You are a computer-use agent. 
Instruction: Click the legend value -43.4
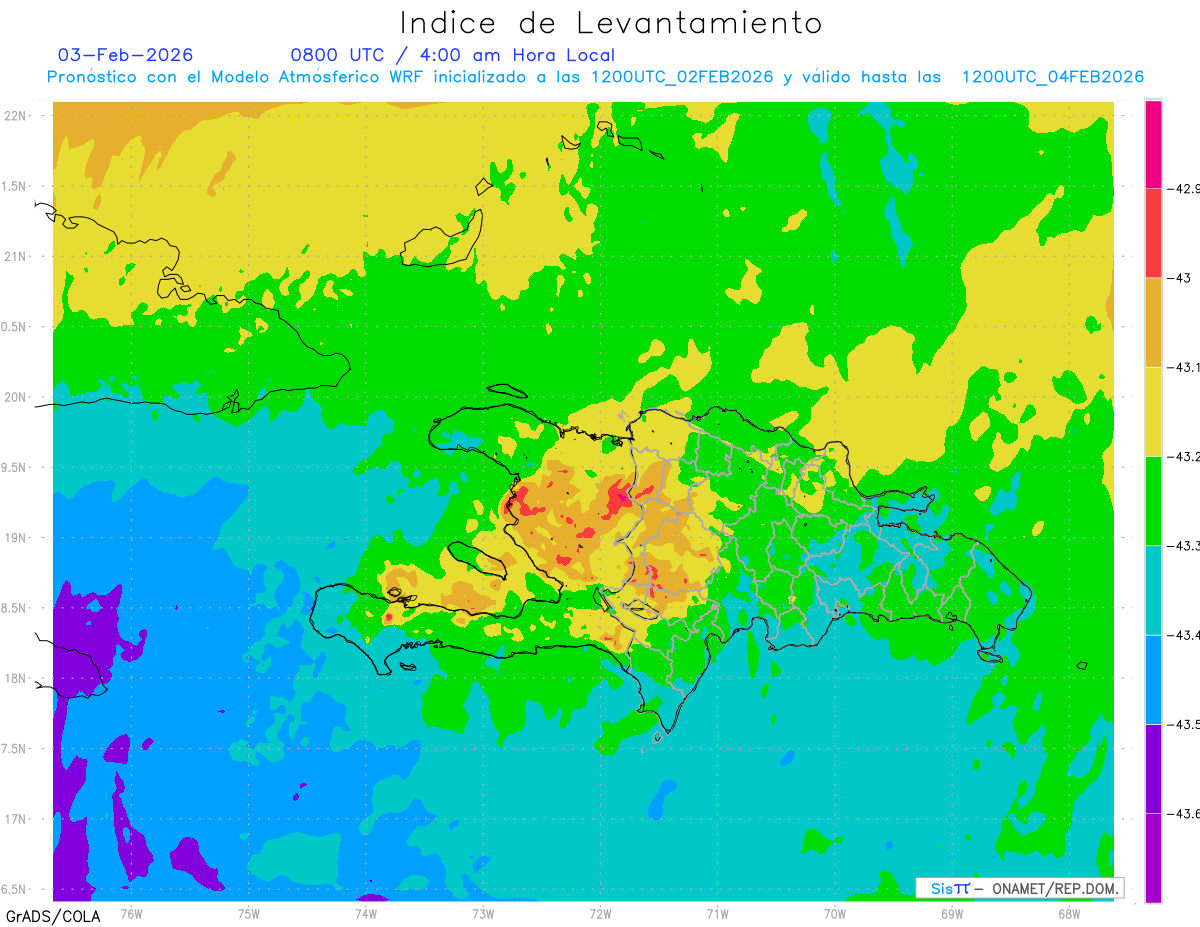pyautogui.click(x=1184, y=635)
